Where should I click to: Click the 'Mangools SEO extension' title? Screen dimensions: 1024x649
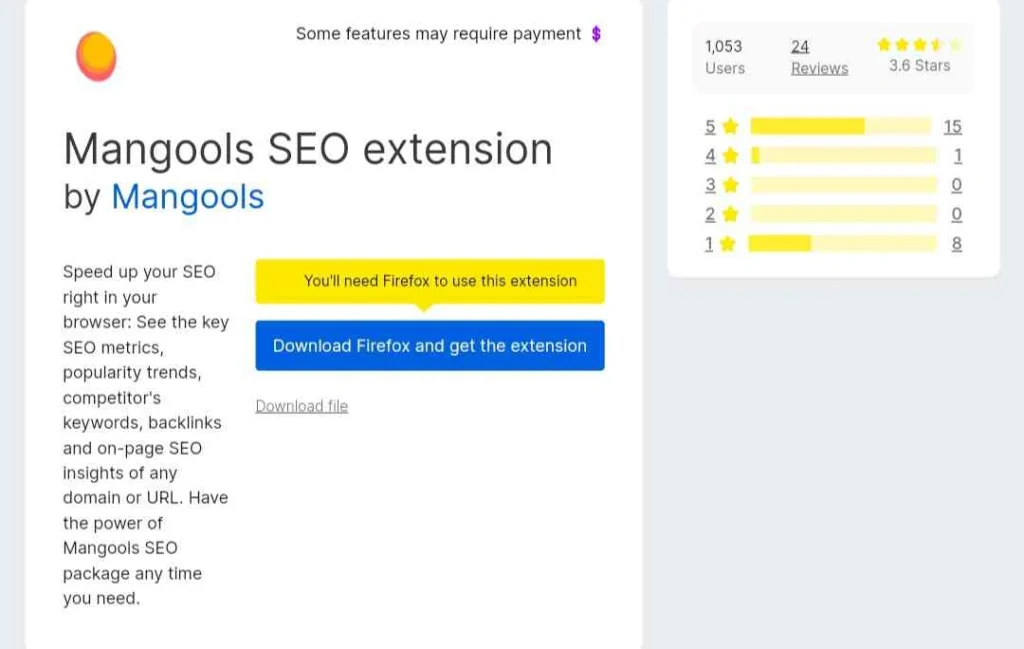[x=308, y=149]
